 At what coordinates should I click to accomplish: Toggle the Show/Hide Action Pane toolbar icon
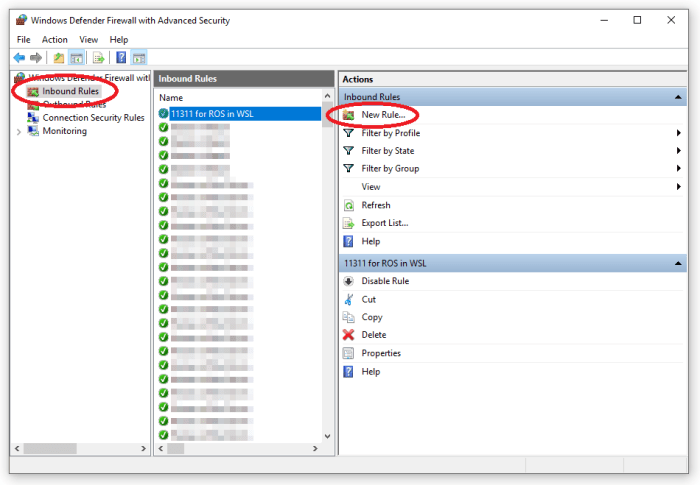139,58
